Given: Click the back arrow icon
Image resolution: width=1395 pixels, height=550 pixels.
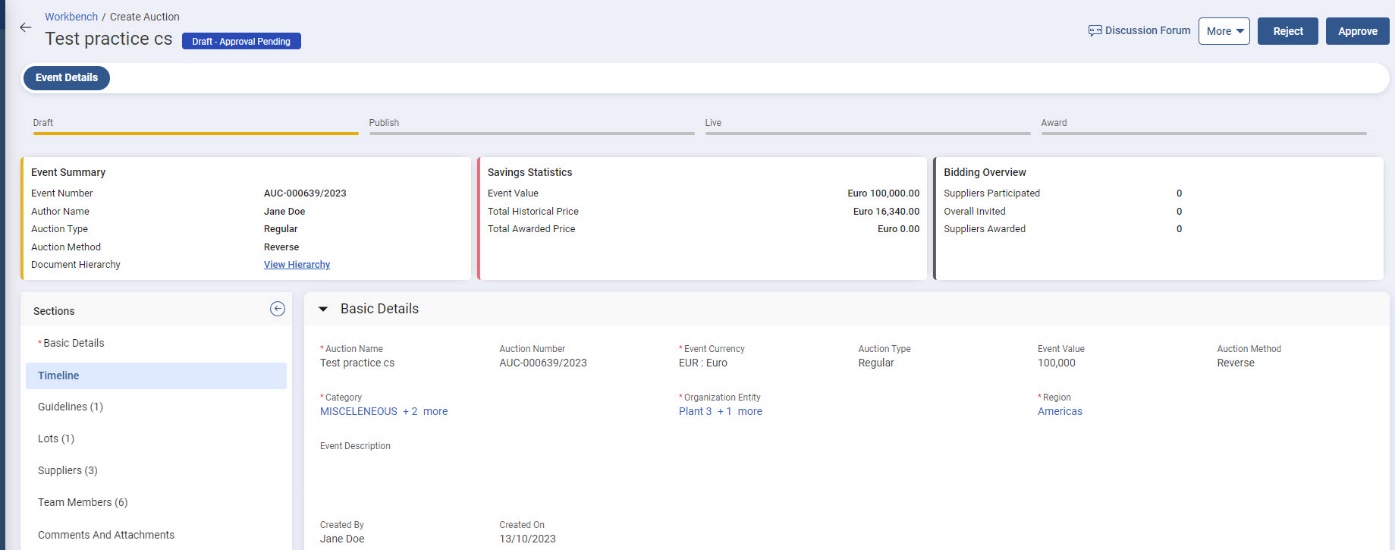Looking at the screenshot, I should pyautogui.click(x=26, y=28).
